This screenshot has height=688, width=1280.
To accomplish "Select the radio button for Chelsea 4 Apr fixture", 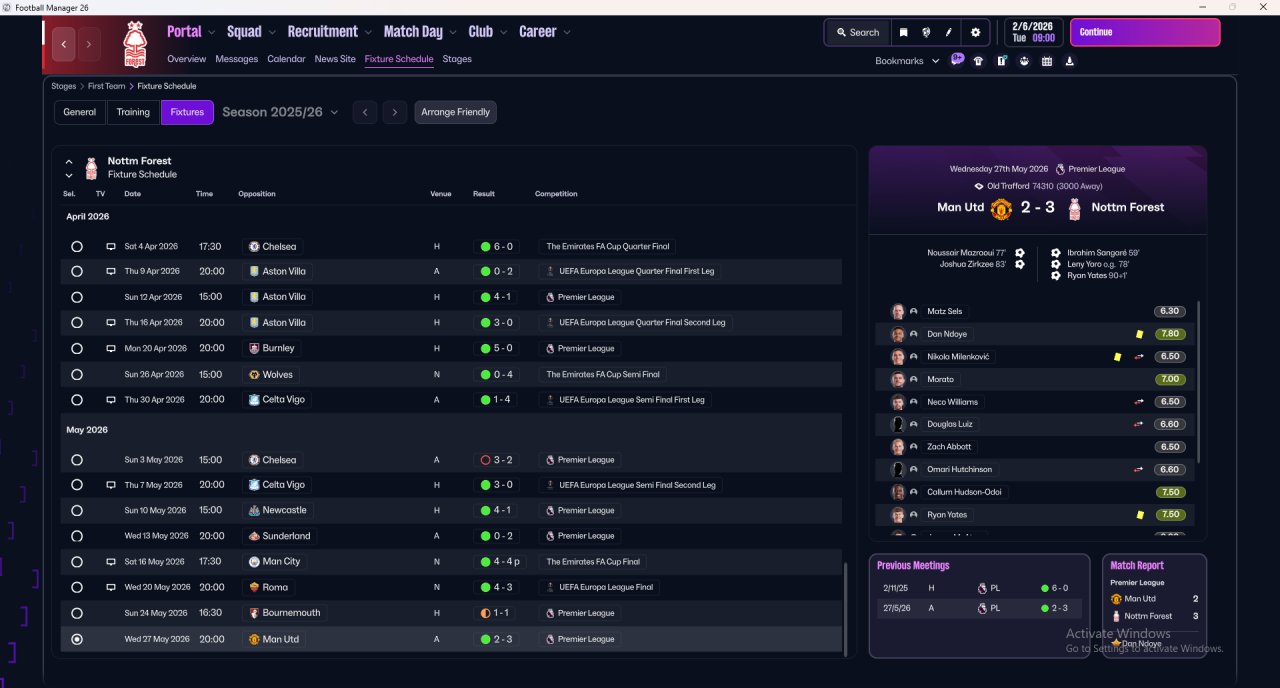I will (x=77, y=246).
